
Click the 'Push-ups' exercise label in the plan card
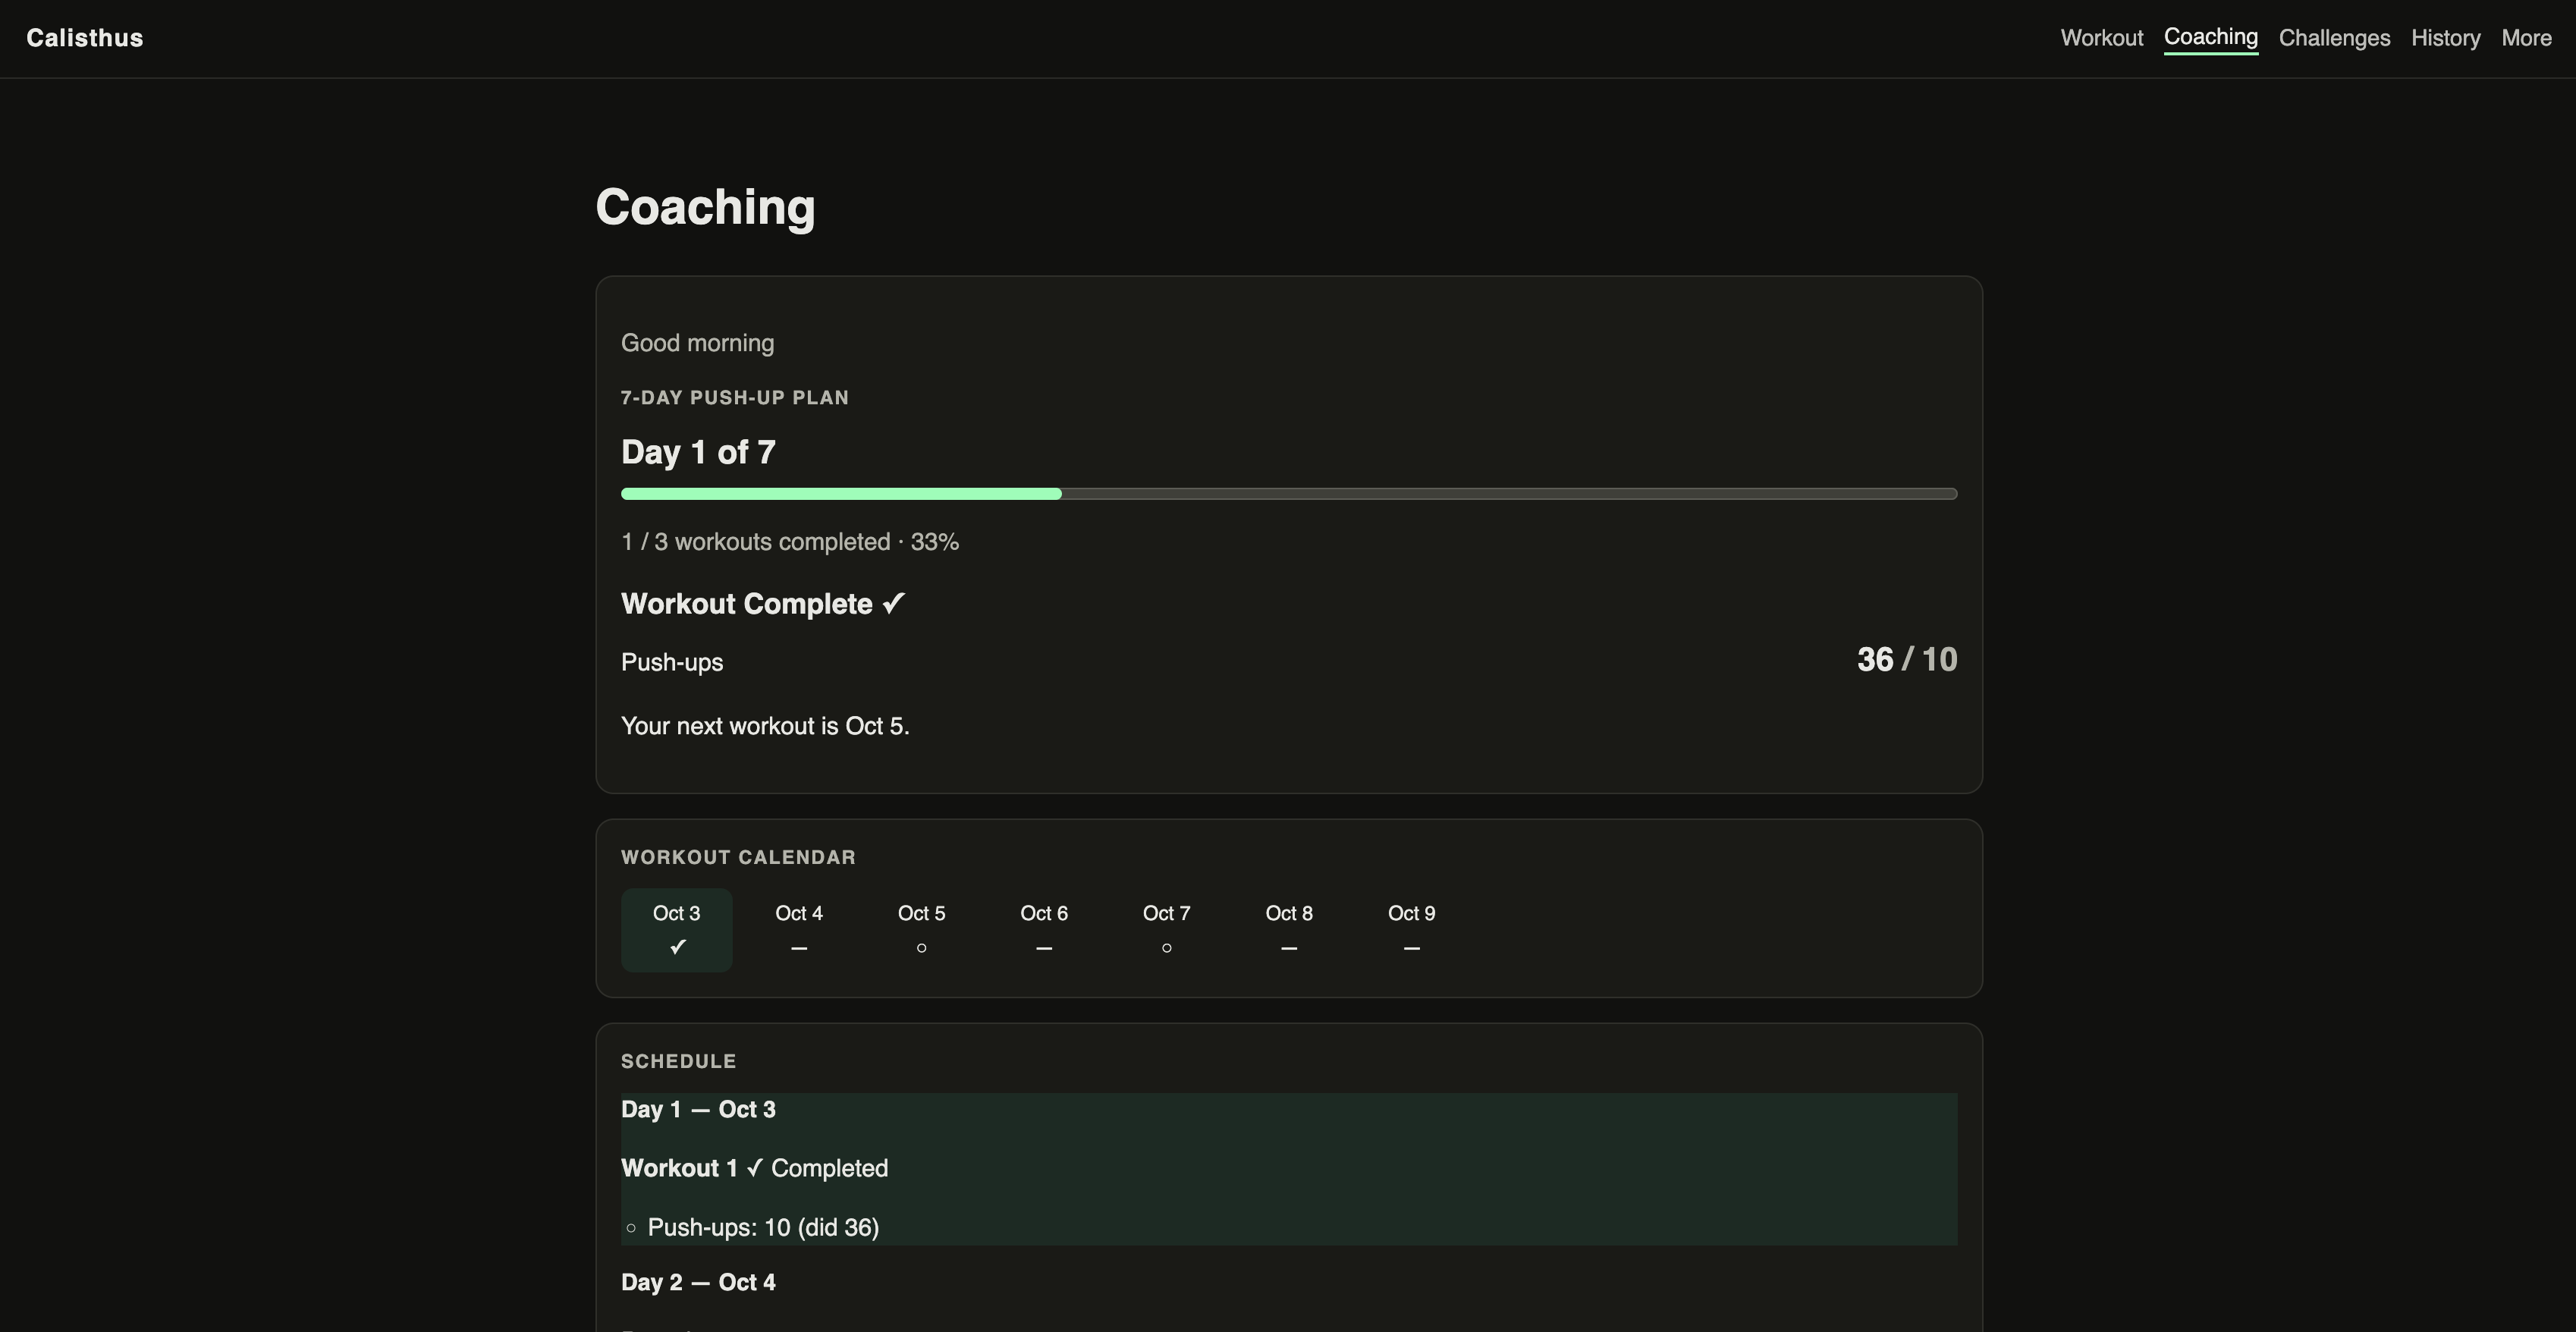tap(672, 662)
